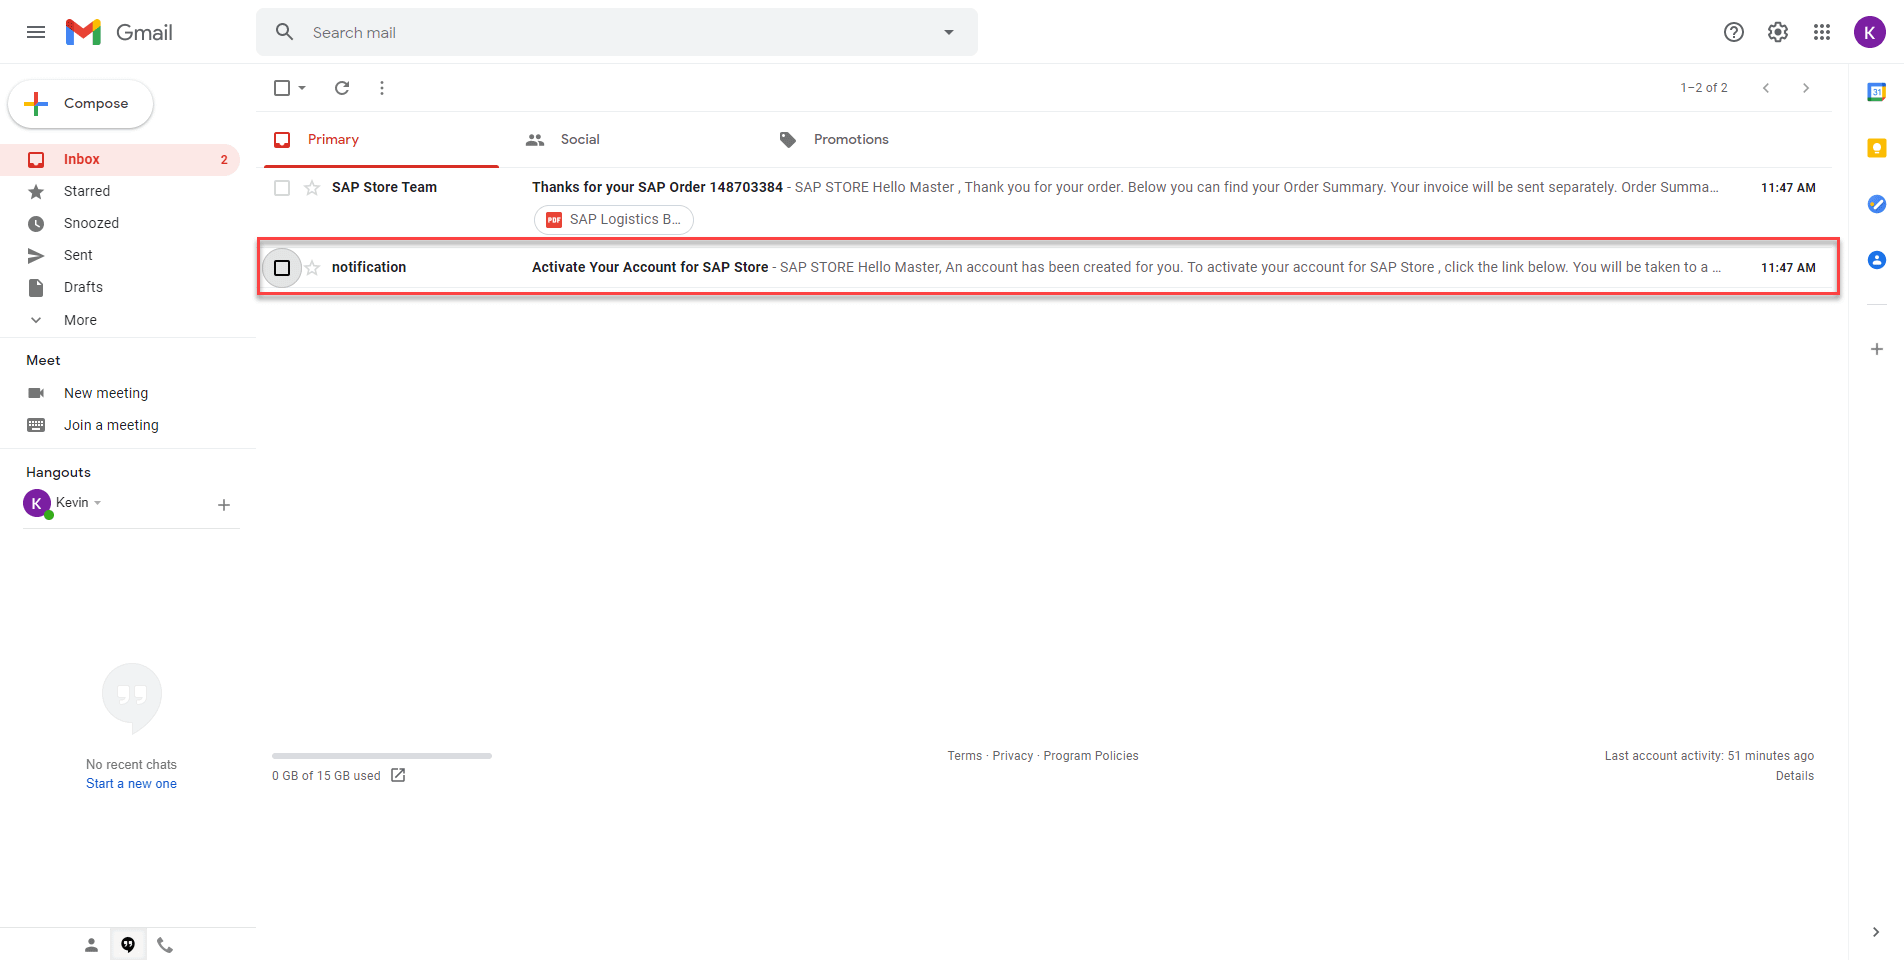Image resolution: width=1904 pixels, height=960 pixels.
Task: Switch to the Promotions tab
Action: click(851, 140)
